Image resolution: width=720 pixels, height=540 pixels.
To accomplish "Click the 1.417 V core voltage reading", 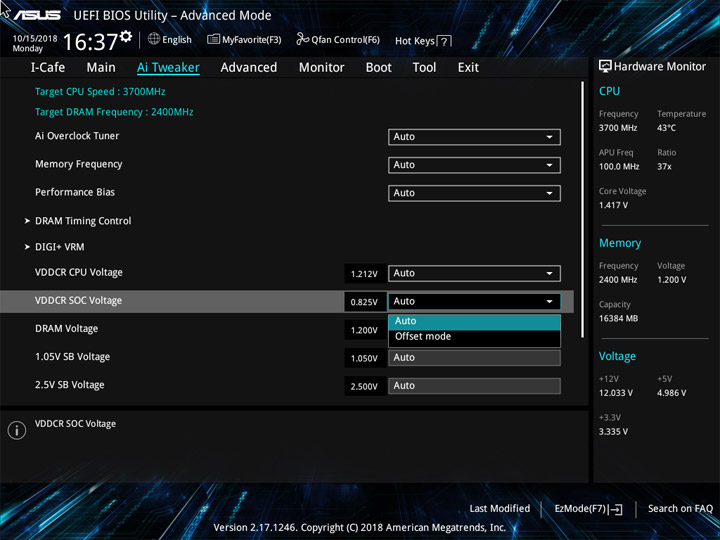I will (x=613, y=205).
